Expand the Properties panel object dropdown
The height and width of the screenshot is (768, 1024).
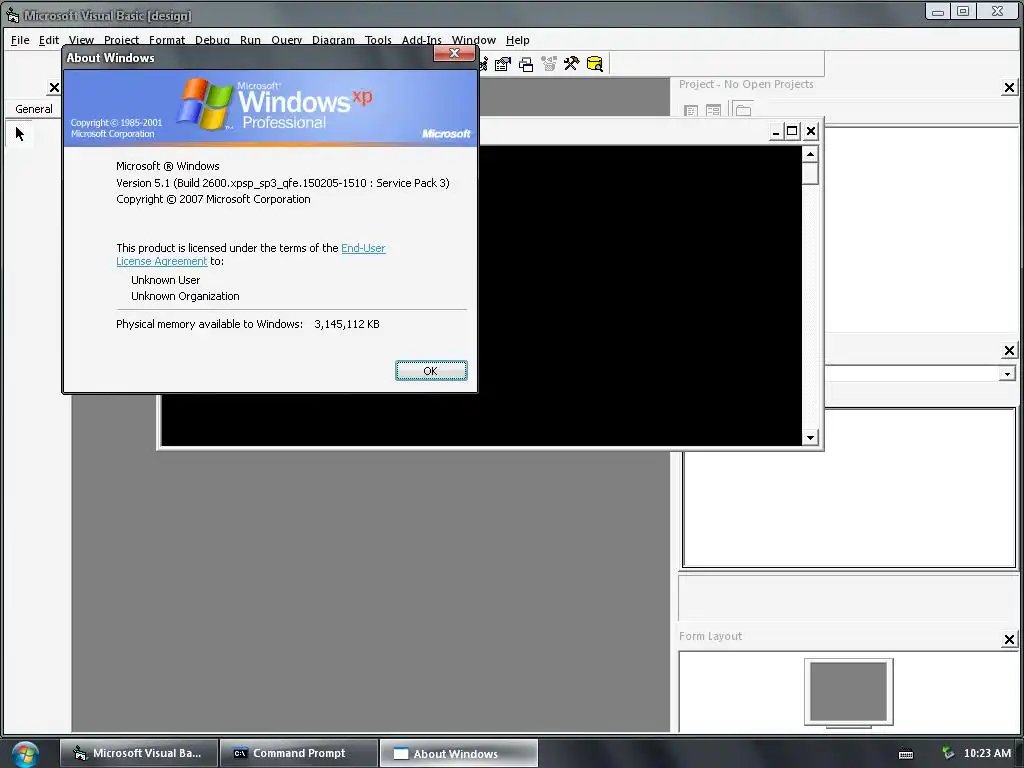[x=1007, y=374]
